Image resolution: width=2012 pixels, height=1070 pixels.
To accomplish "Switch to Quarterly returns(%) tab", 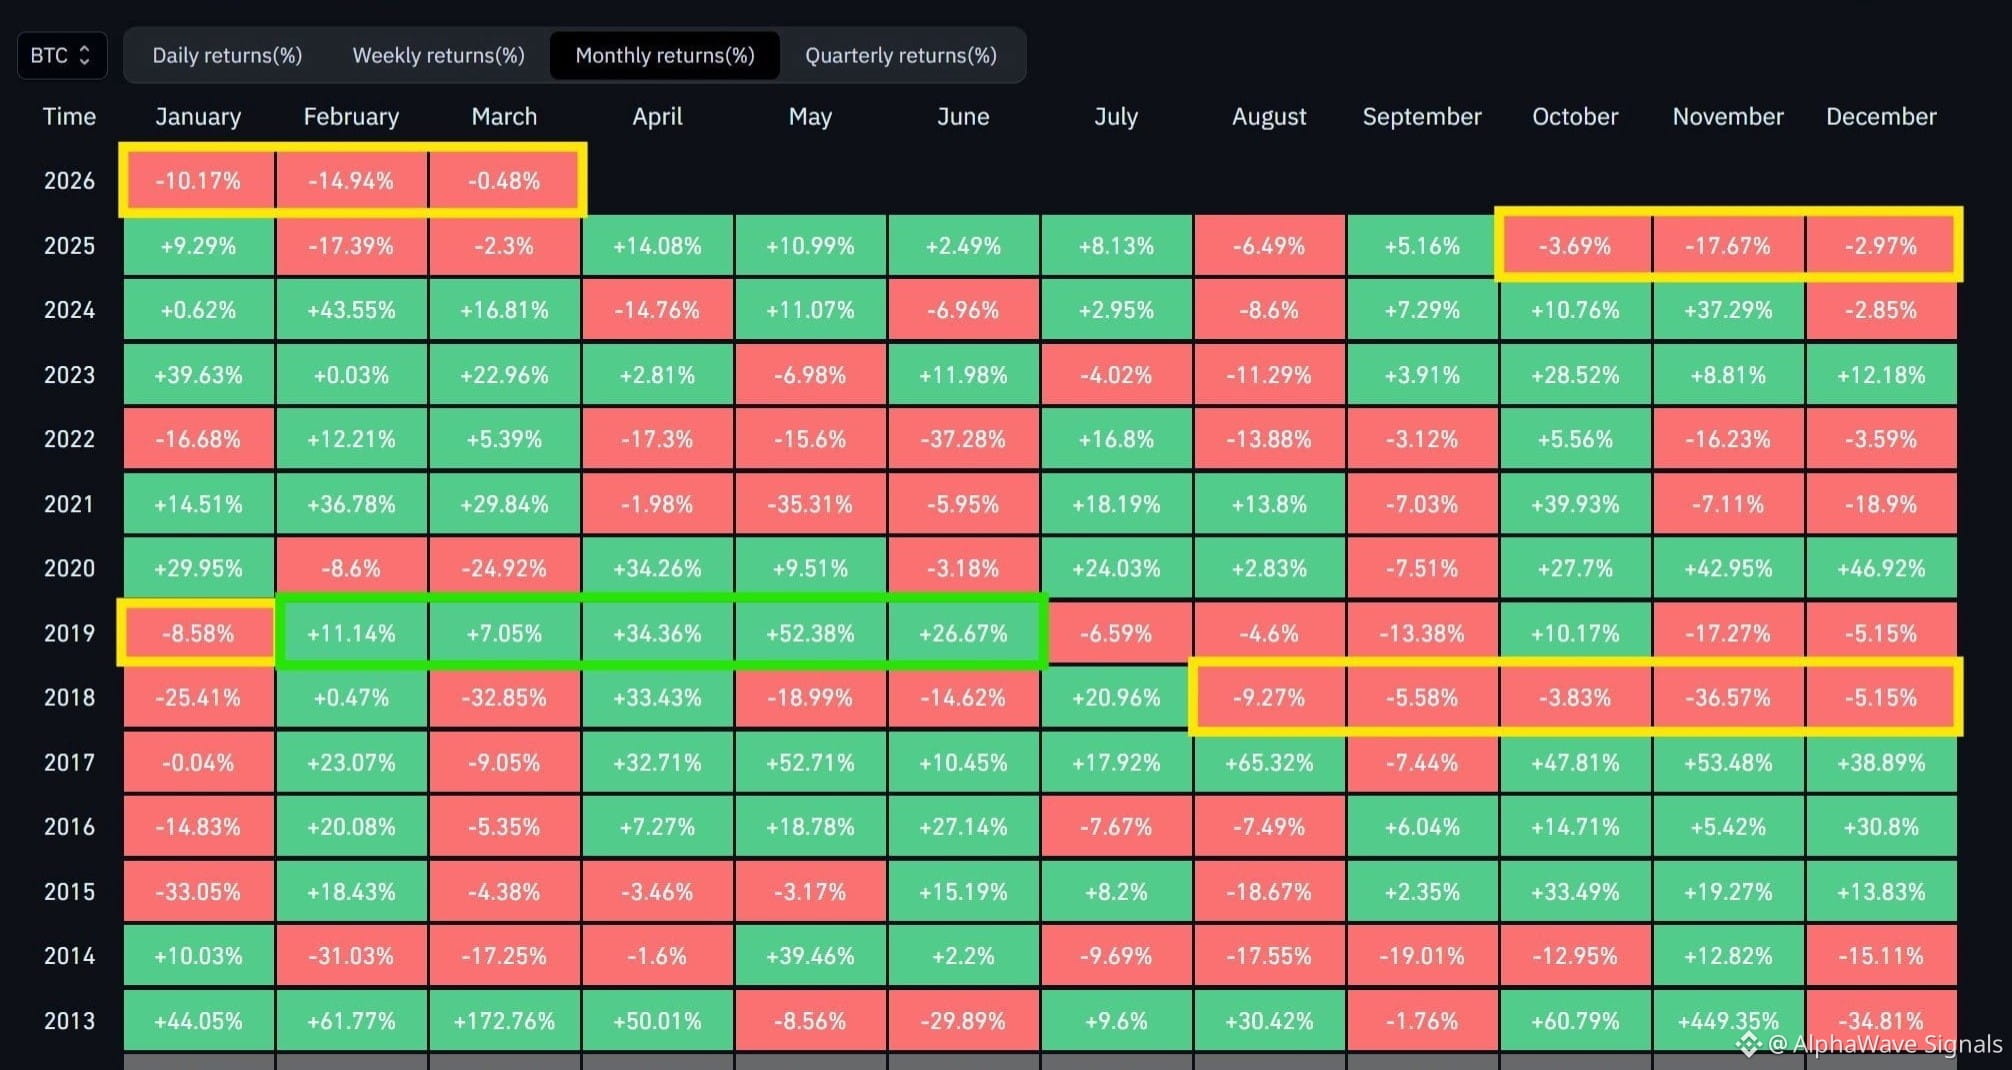I will point(901,55).
